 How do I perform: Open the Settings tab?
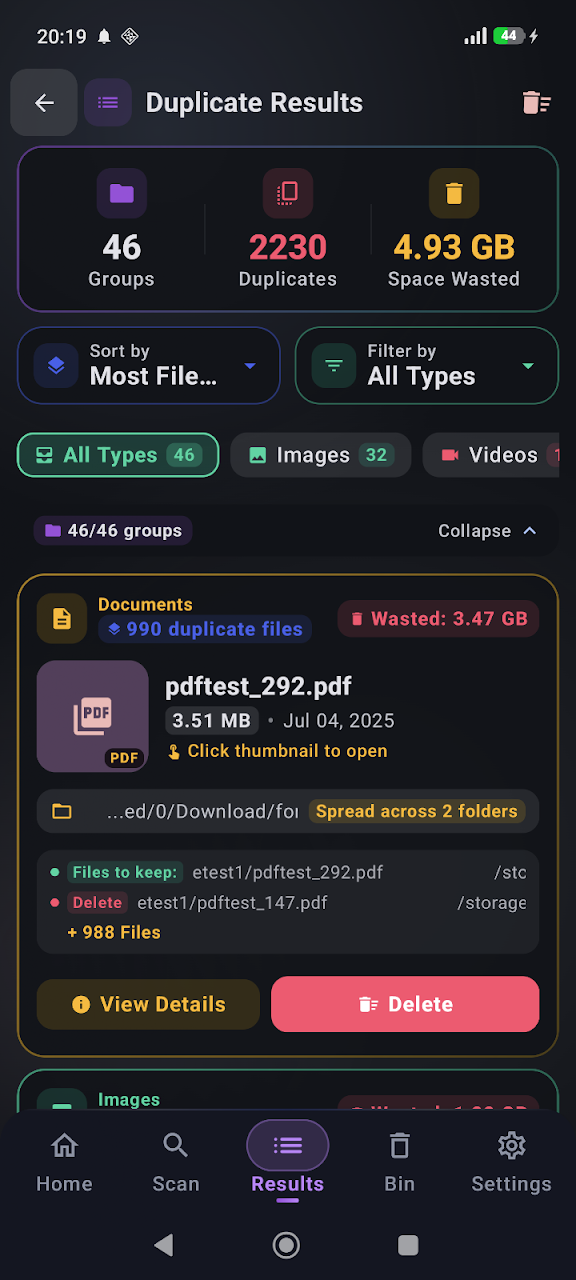coord(512,1163)
